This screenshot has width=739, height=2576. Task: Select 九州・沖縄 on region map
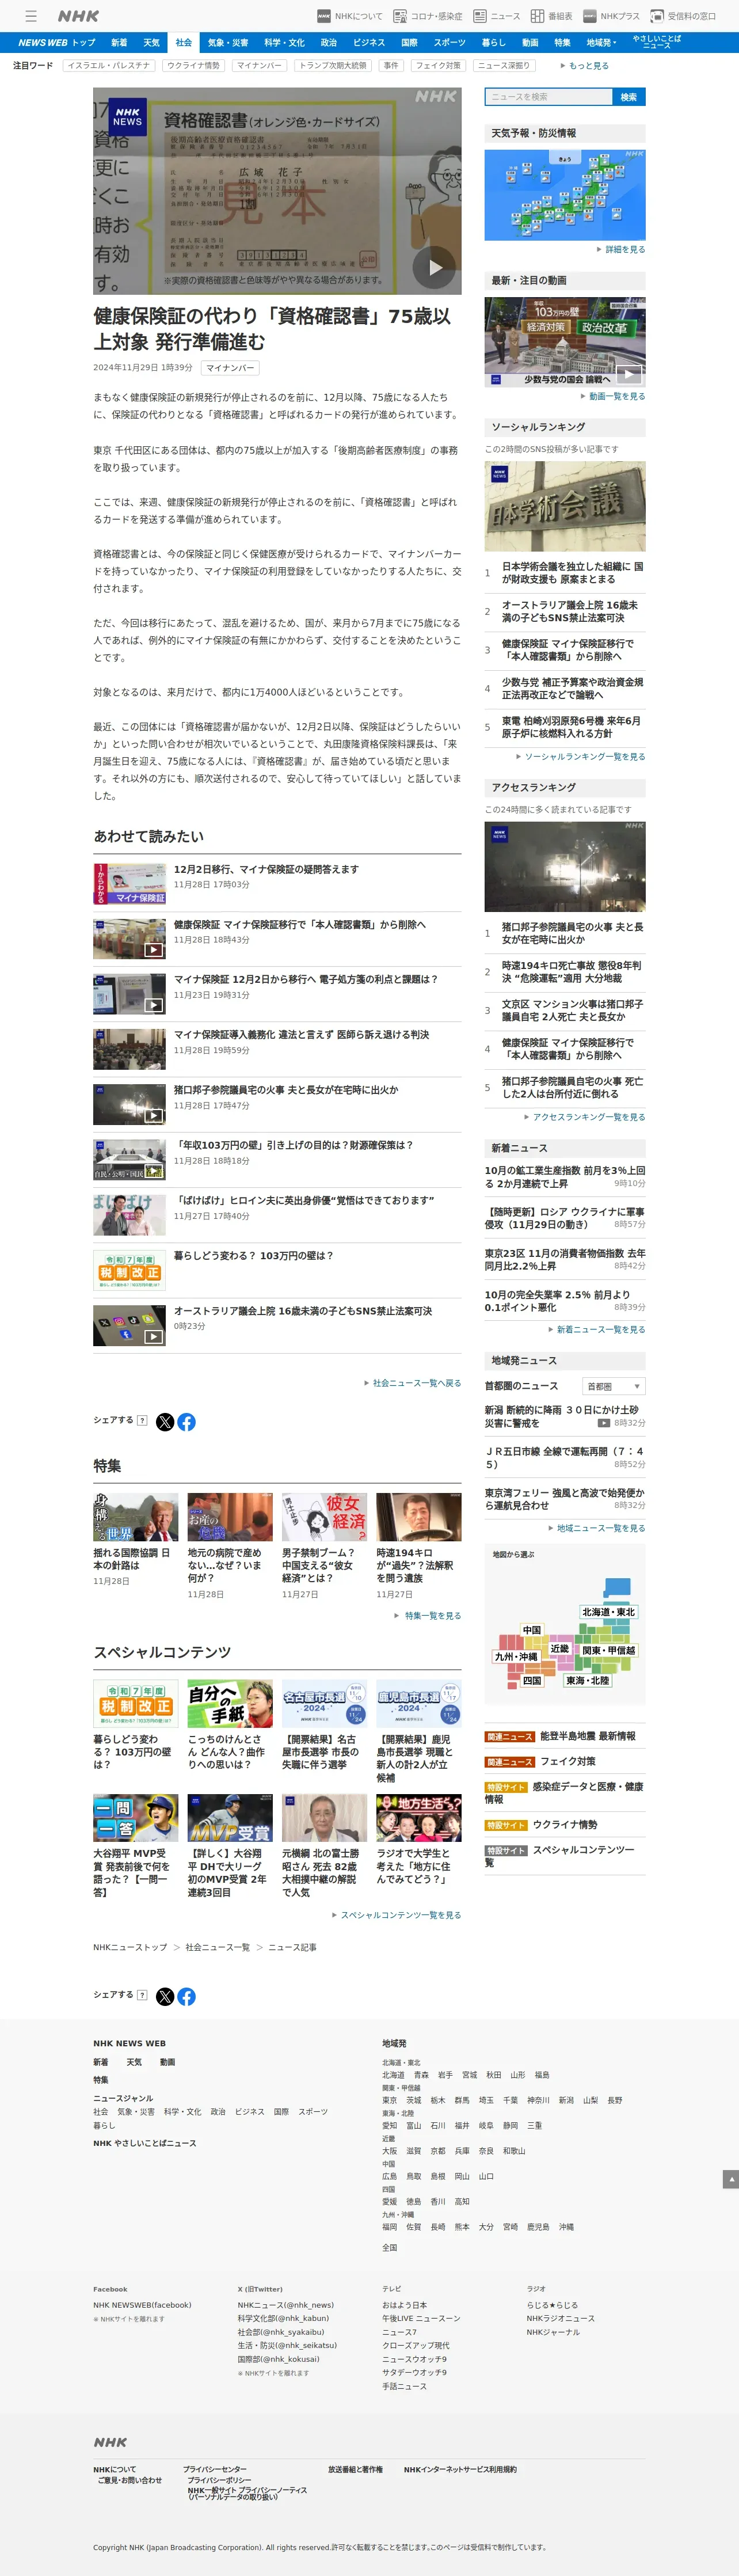click(516, 1657)
